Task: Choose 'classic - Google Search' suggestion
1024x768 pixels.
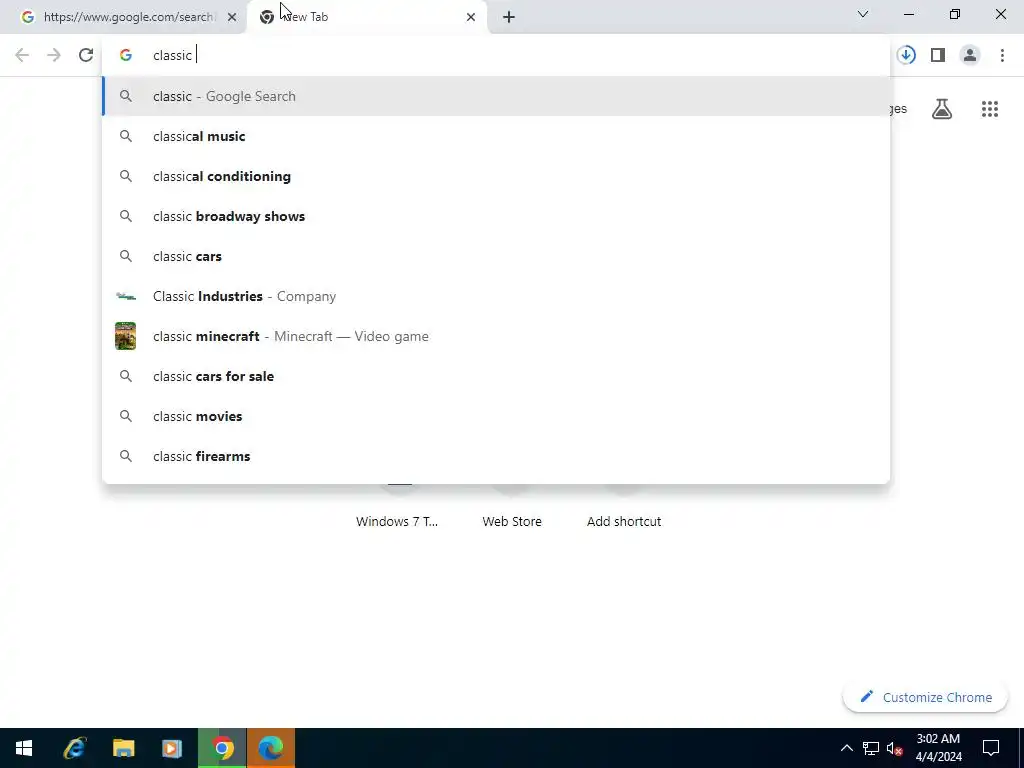Action: click(x=496, y=96)
